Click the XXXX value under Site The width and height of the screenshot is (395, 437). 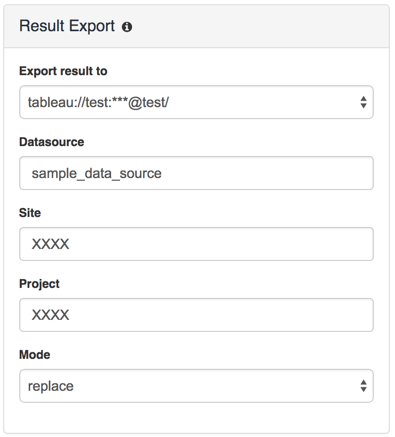coord(50,244)
